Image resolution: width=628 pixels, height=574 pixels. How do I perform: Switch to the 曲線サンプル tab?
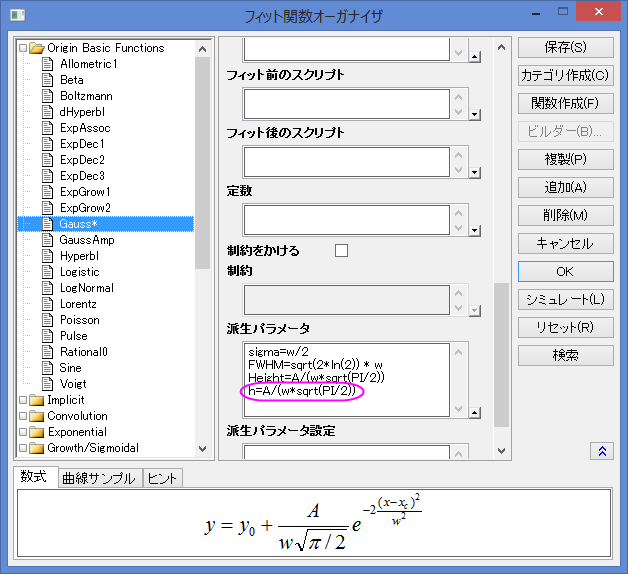99,478
